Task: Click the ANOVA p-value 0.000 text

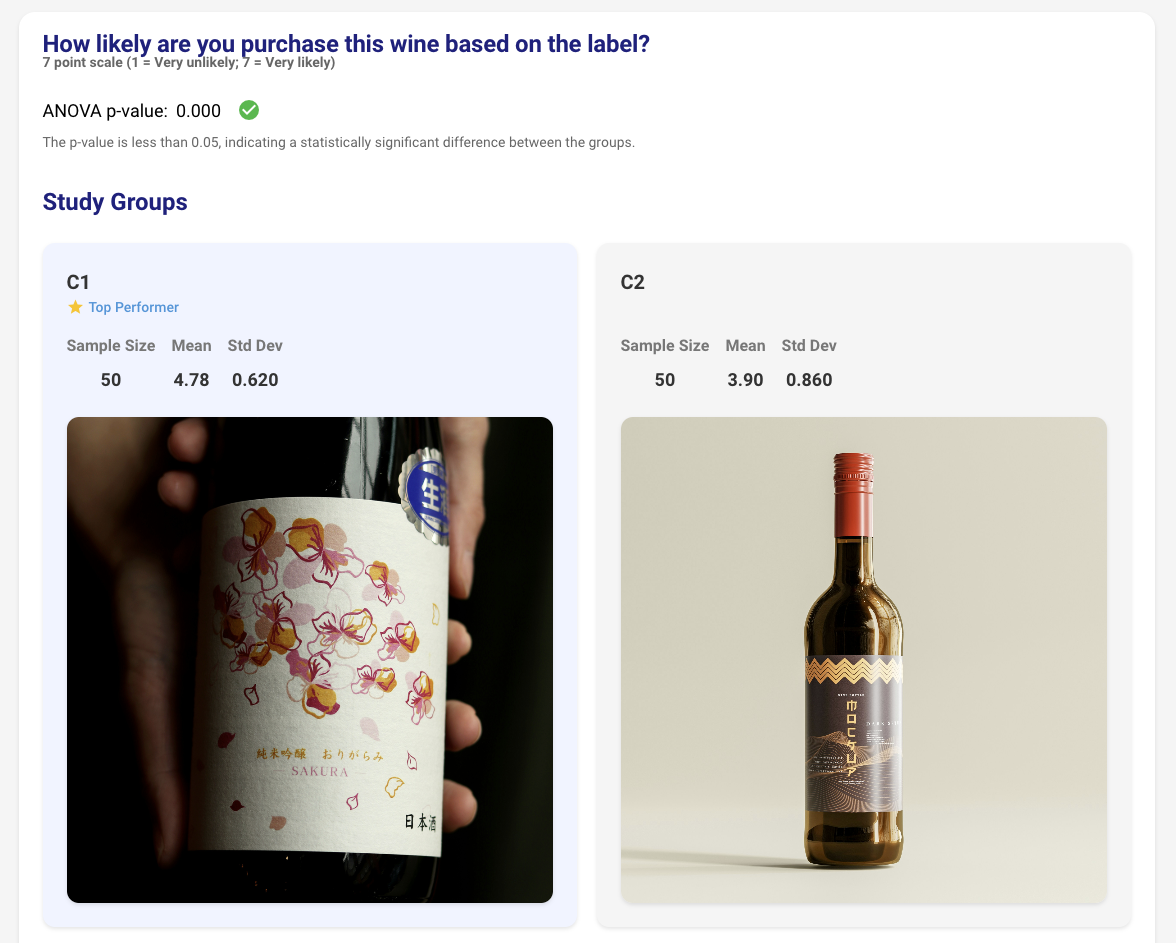Action: 198,111
